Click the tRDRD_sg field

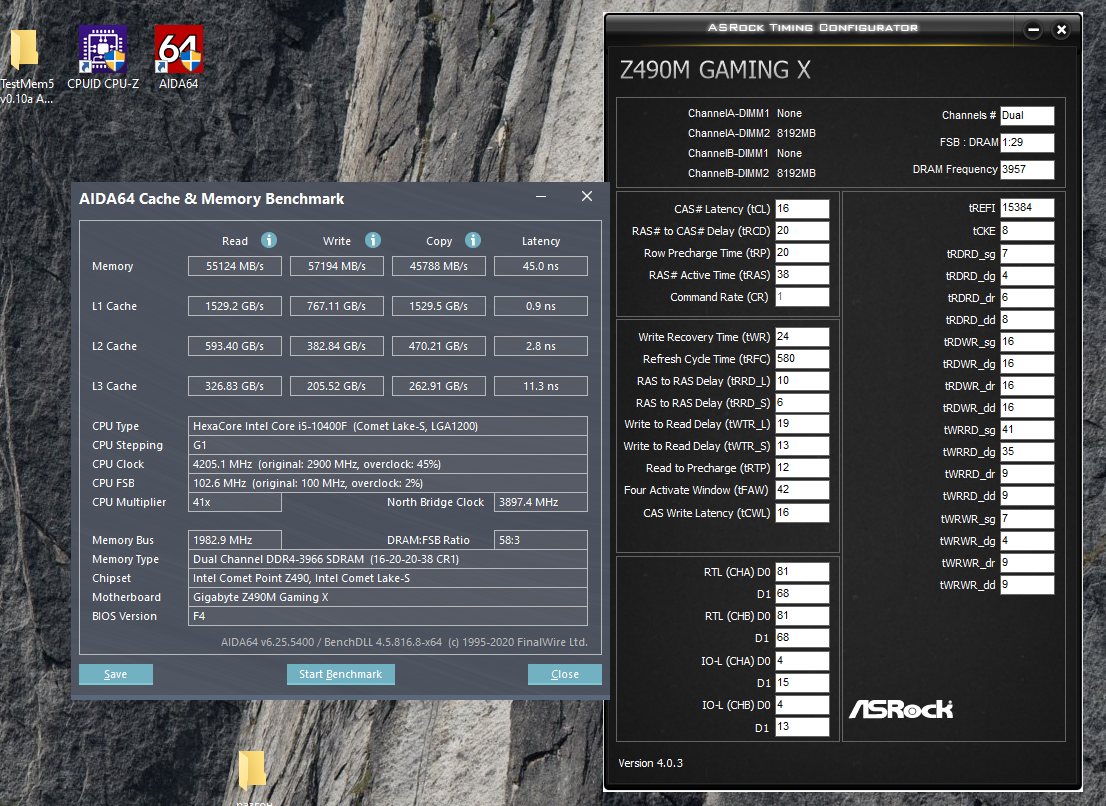pos(1027,254)
